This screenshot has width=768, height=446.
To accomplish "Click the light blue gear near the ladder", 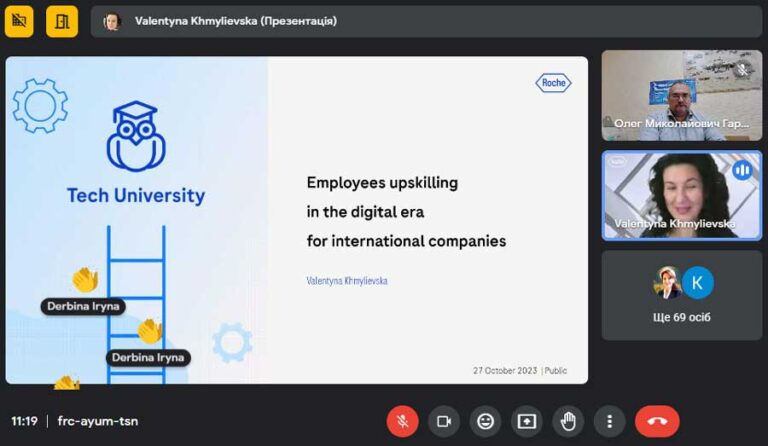I will click(x=232, y=342).
